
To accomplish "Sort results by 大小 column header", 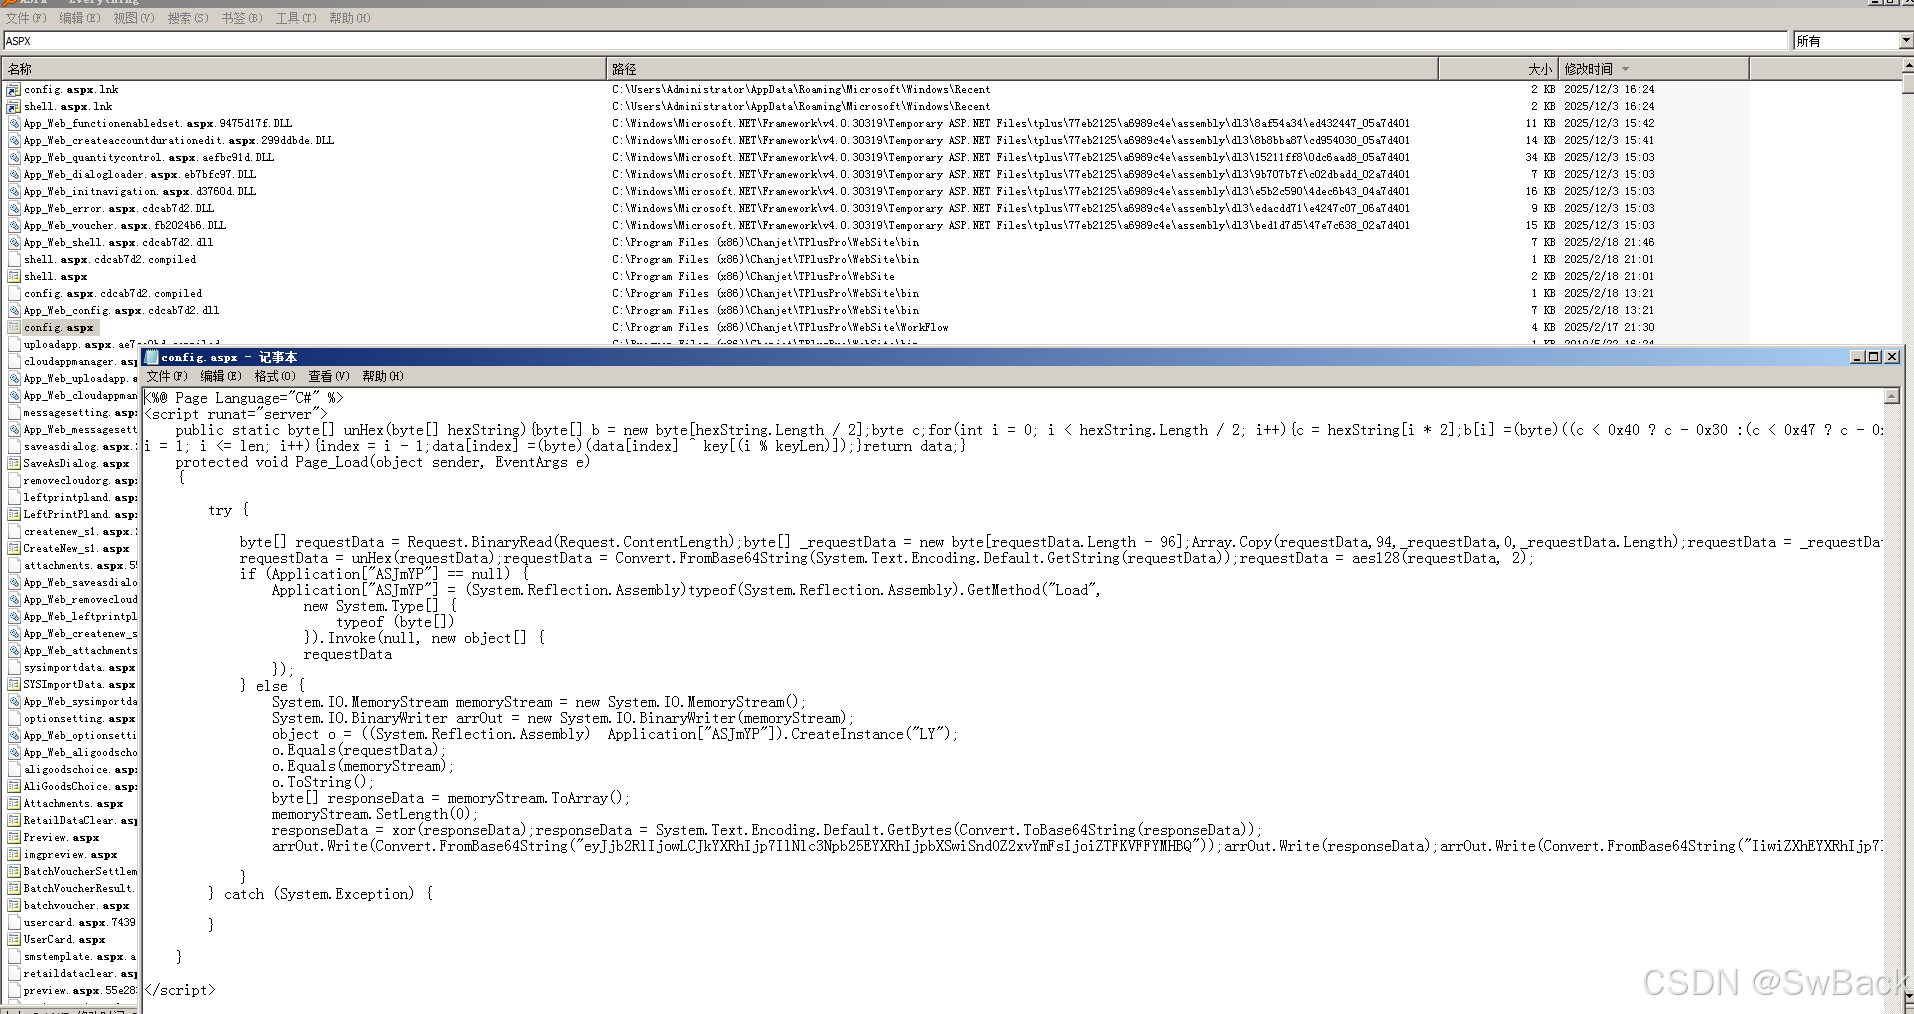I will (x=1498, y=69).
